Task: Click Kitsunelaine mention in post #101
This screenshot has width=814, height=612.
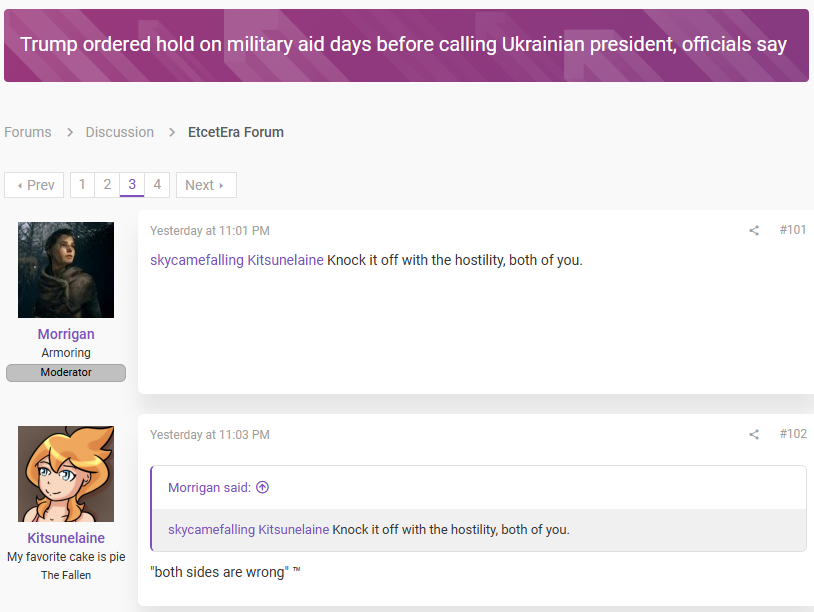Action: tap(286, 260)
